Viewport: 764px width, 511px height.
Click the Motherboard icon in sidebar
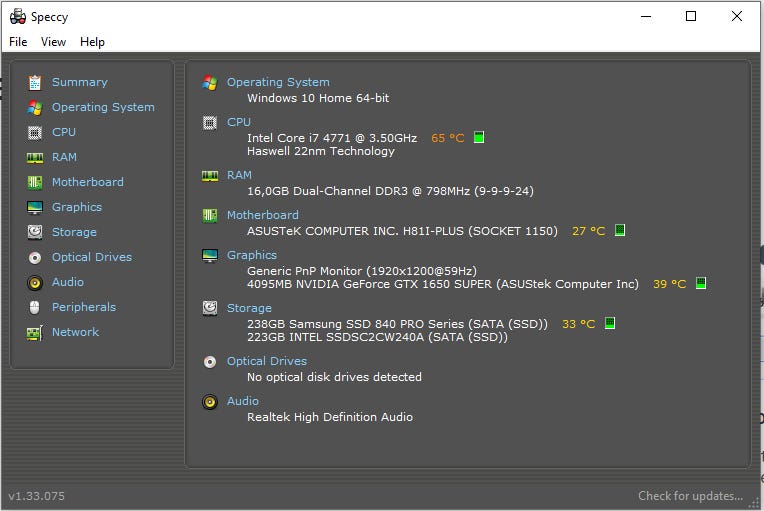(35, 183)
